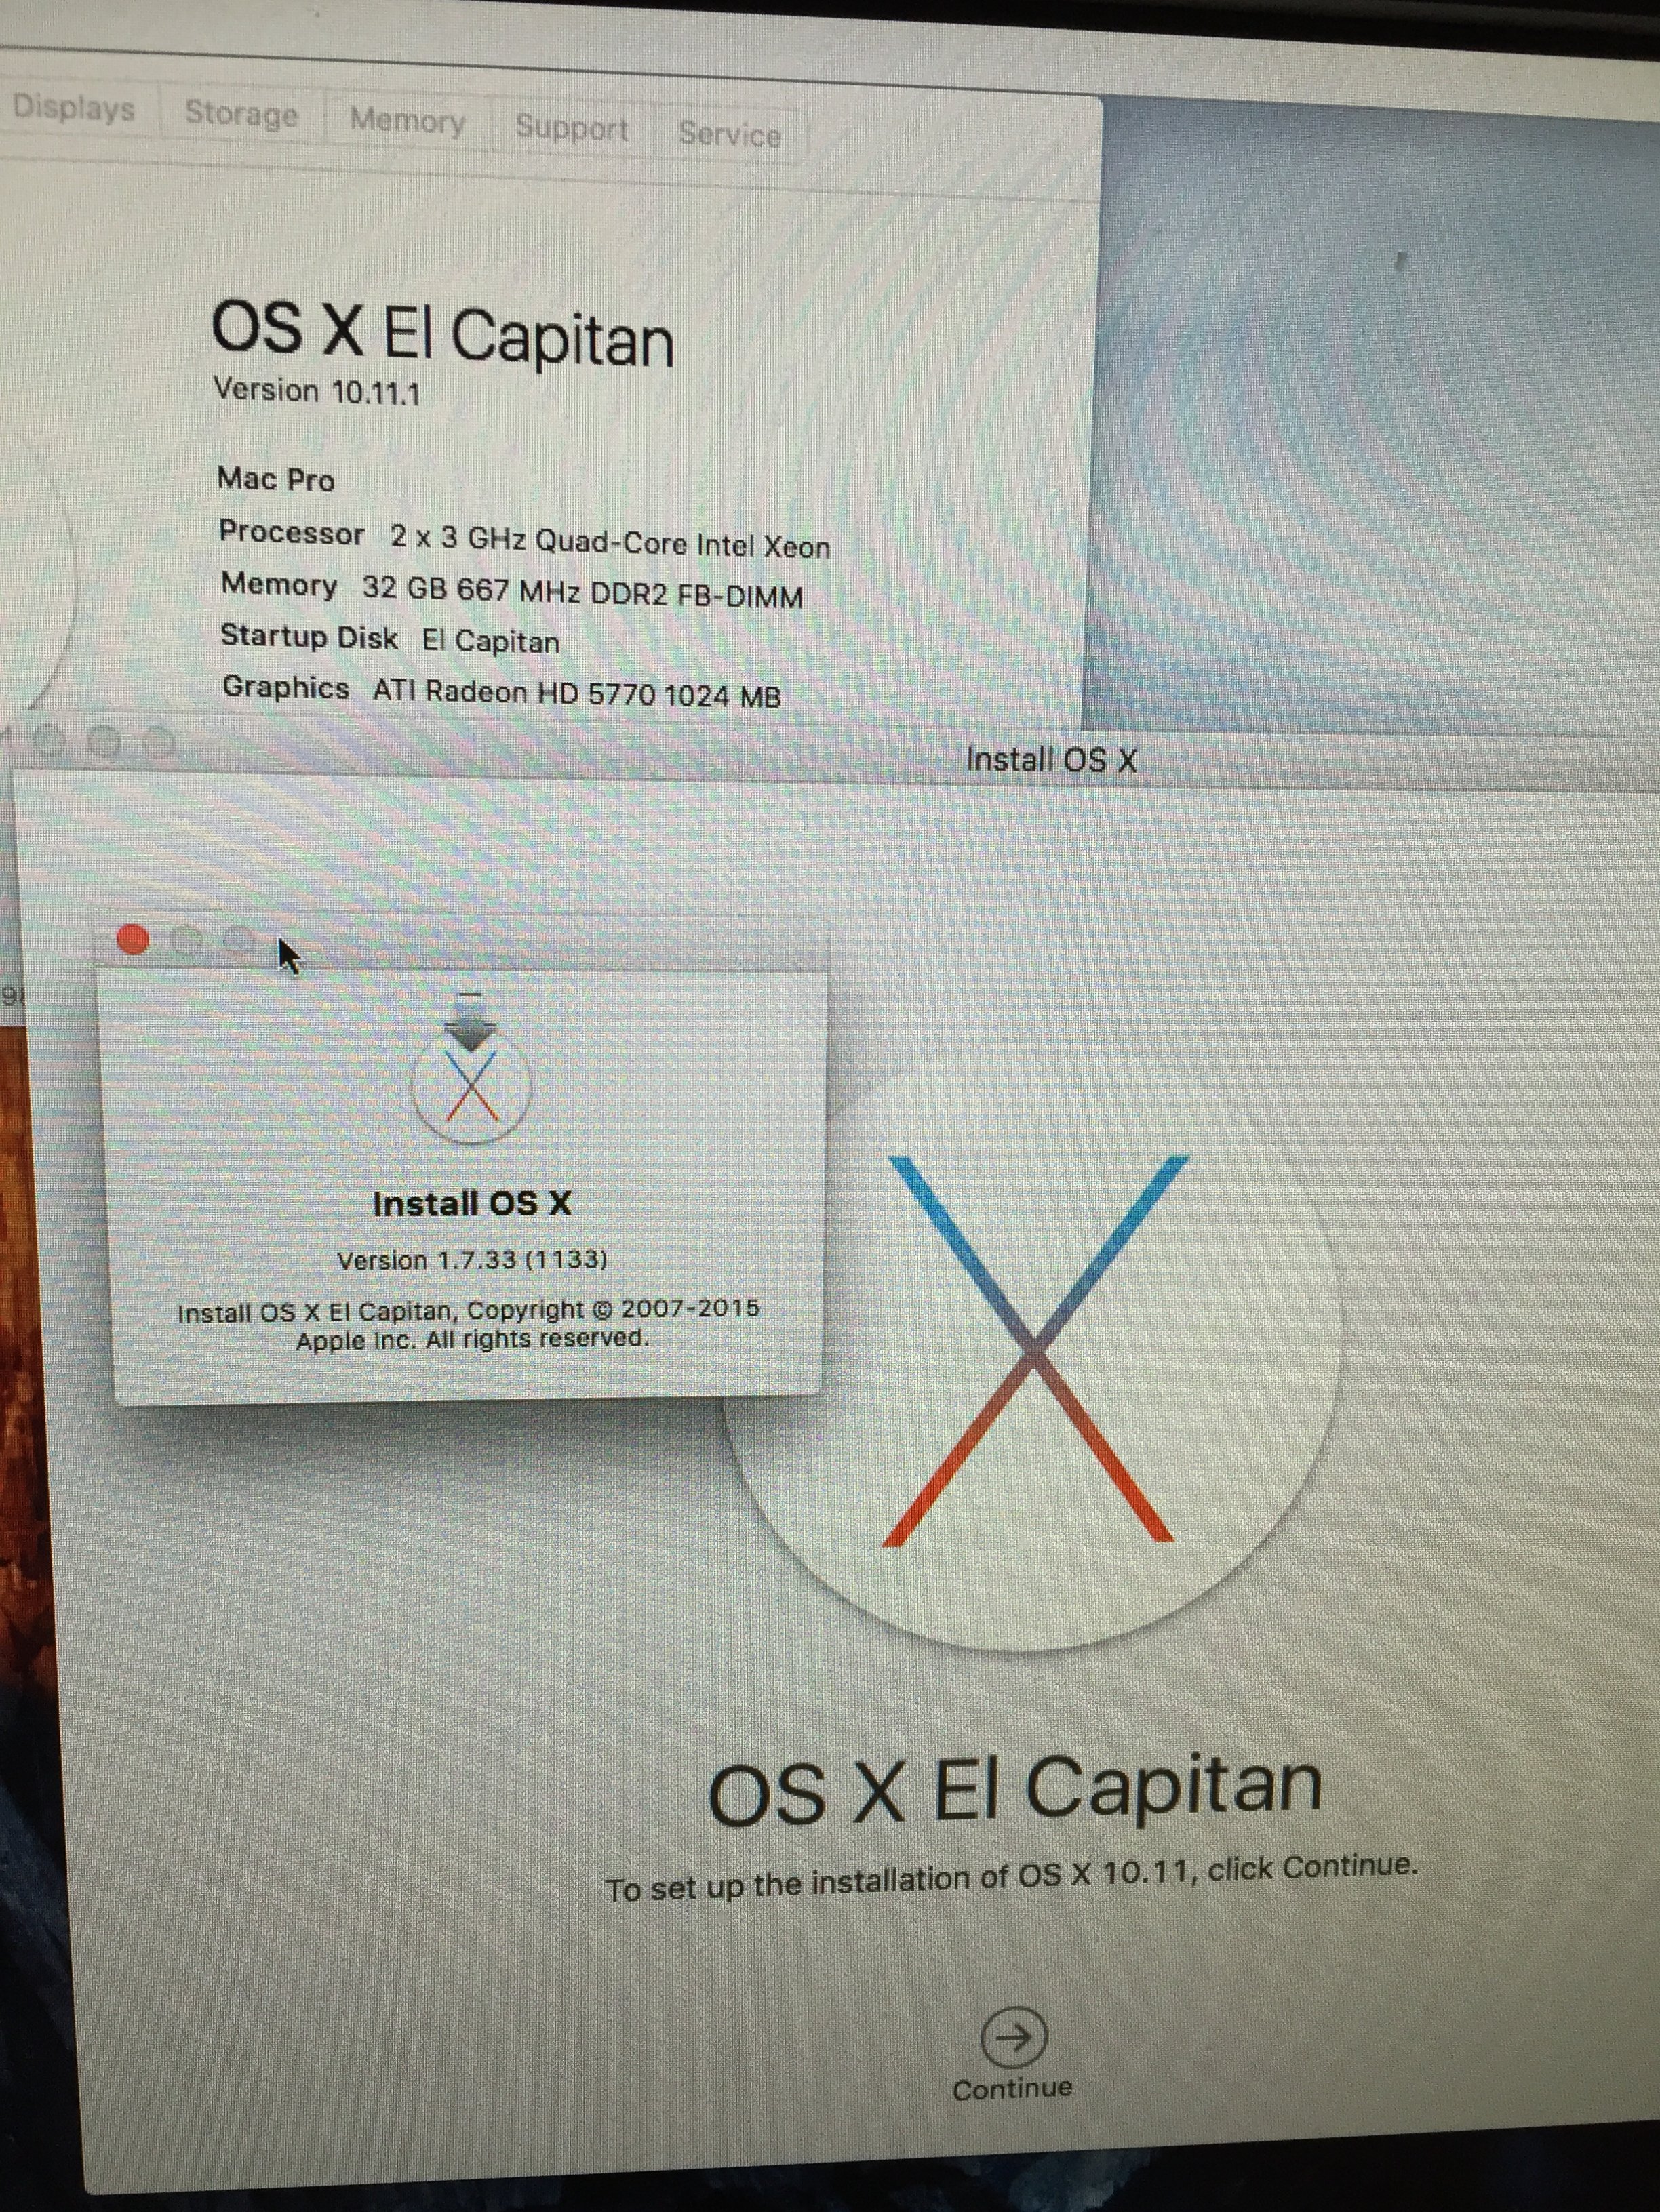Click the "Version 10.11.1" text
This screenshot has height=2212, width=1660.
(x=317, y=391)
